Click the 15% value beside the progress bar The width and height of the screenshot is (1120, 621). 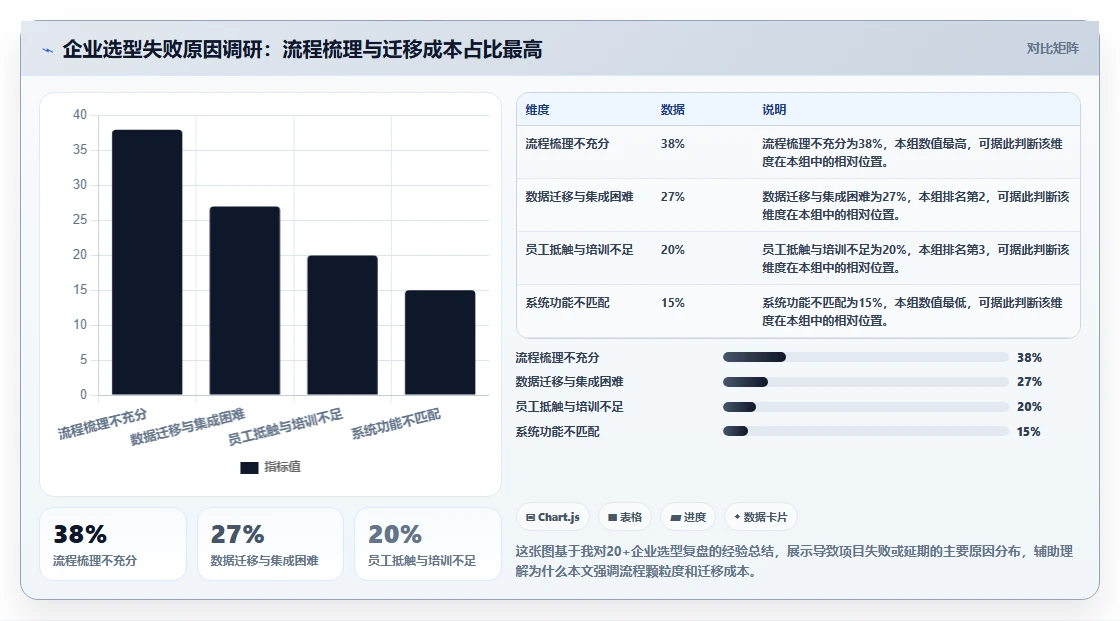[x=1029, y=432]
